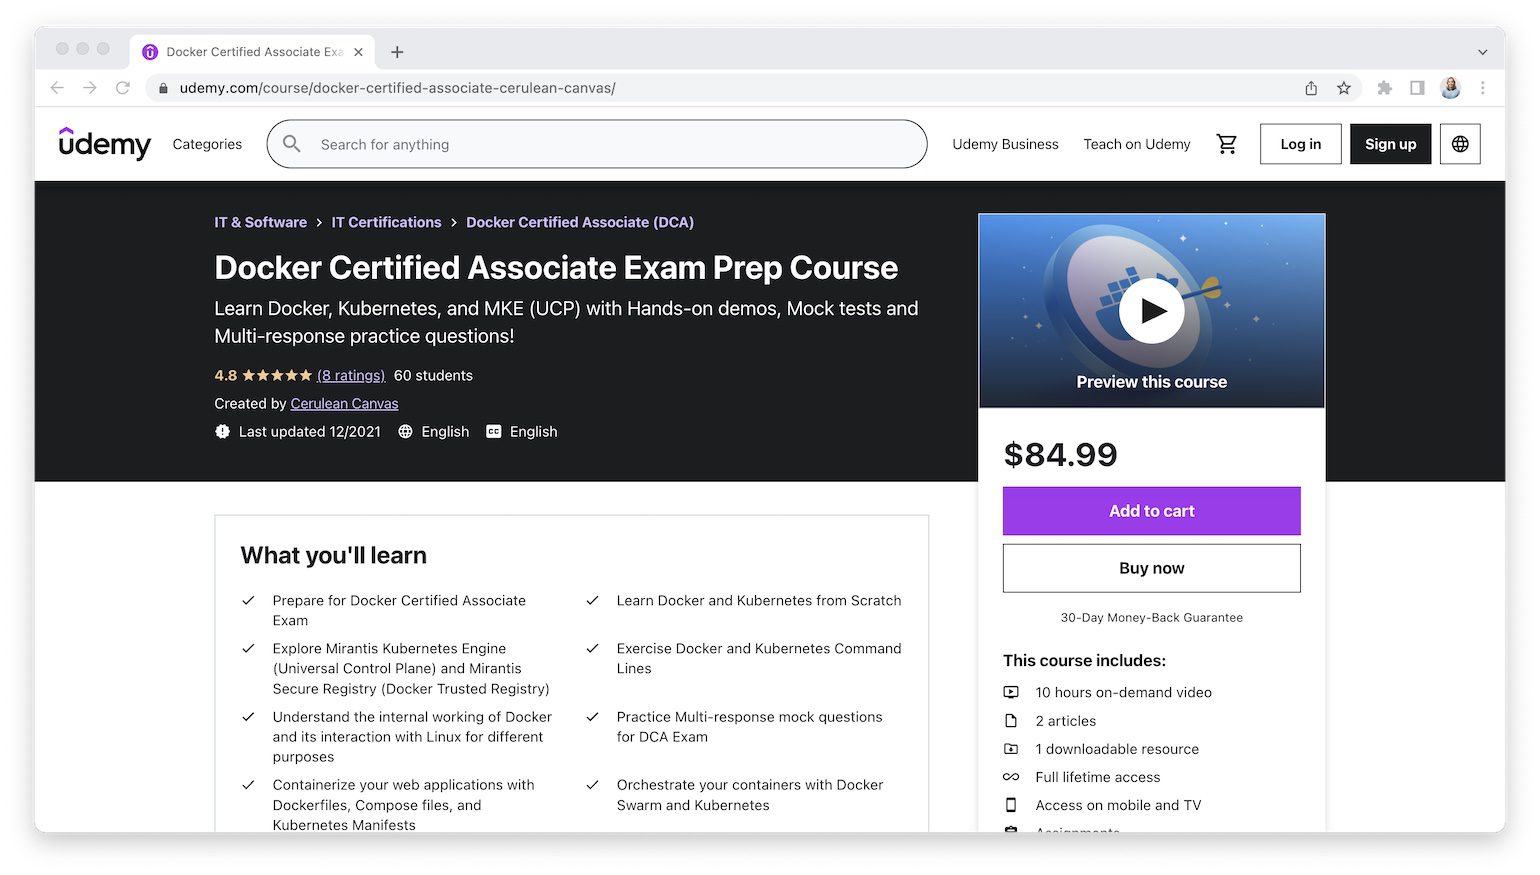Select the language globe icon
The width and height of the screenshot is (1540, 875).
pyautogui.click(x=1460, y=144)
